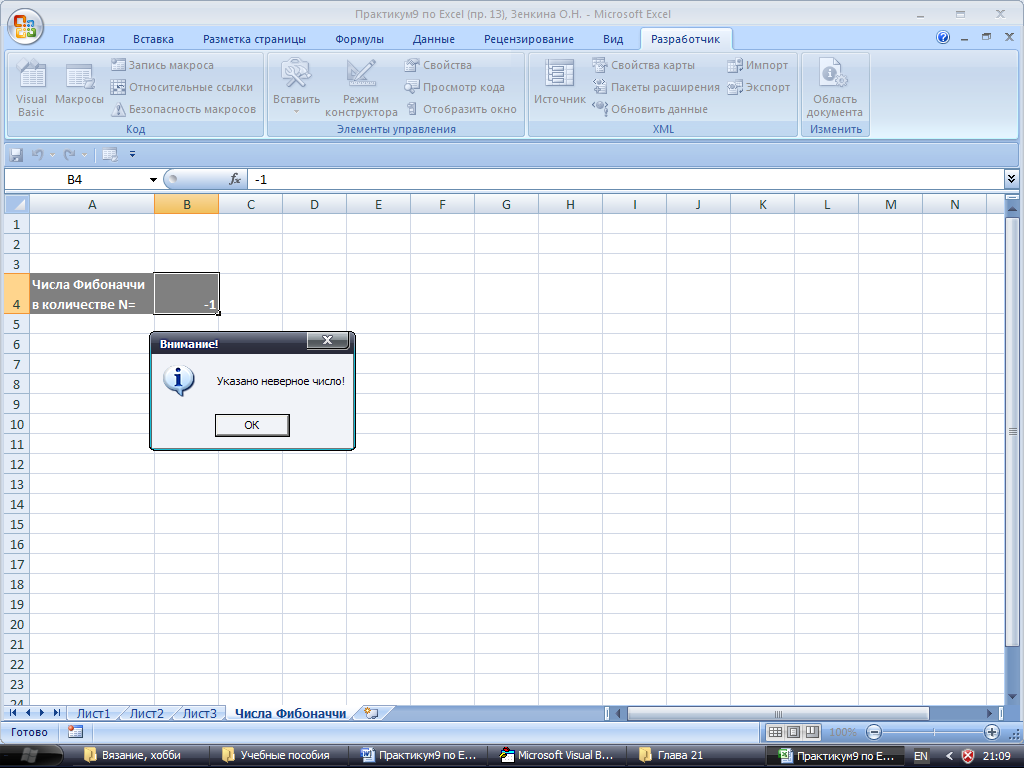Click zoom in plus button
Image resolution: width=1024 pixels, height=768 pixels.
click(991, 732)
